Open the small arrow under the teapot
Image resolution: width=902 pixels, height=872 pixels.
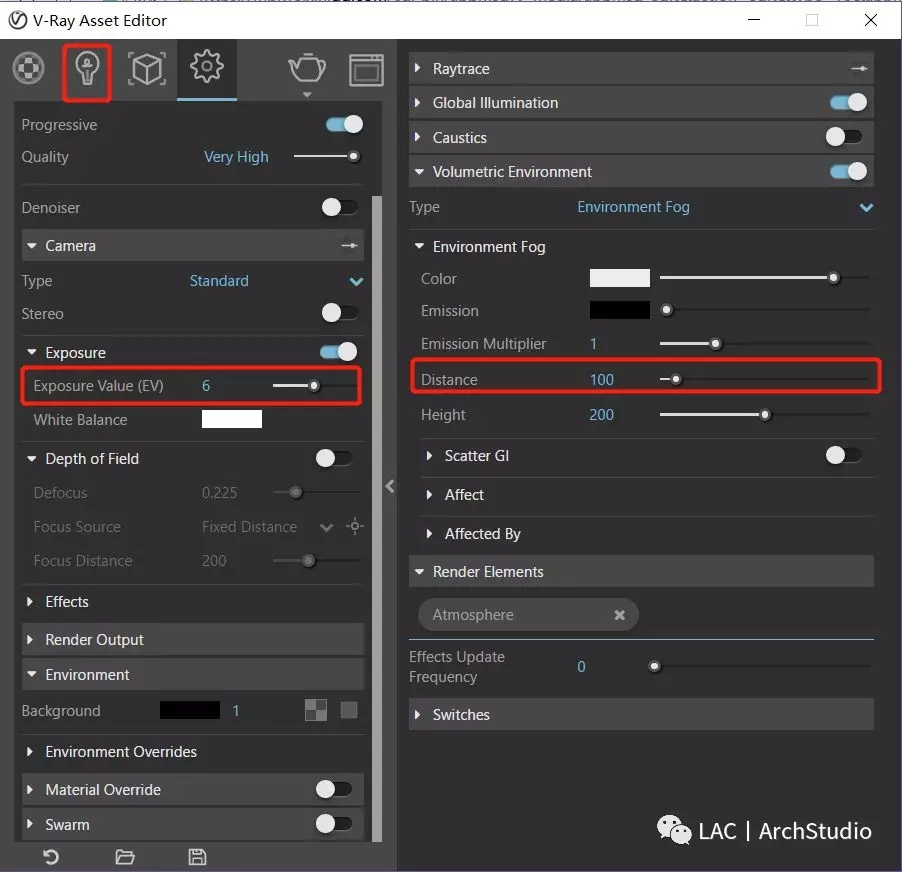pyautogui.click(x=307, y=94)
